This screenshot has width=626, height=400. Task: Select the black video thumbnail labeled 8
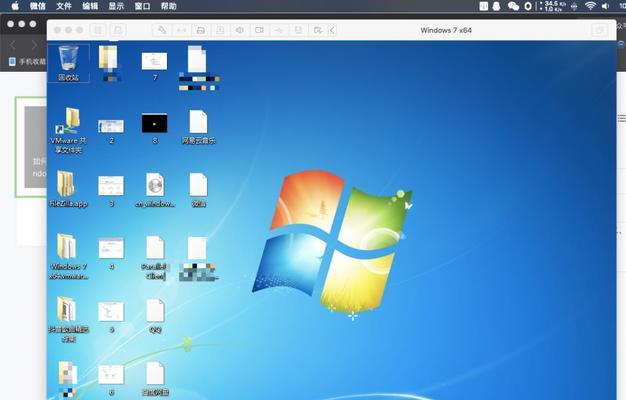(155, 129)
